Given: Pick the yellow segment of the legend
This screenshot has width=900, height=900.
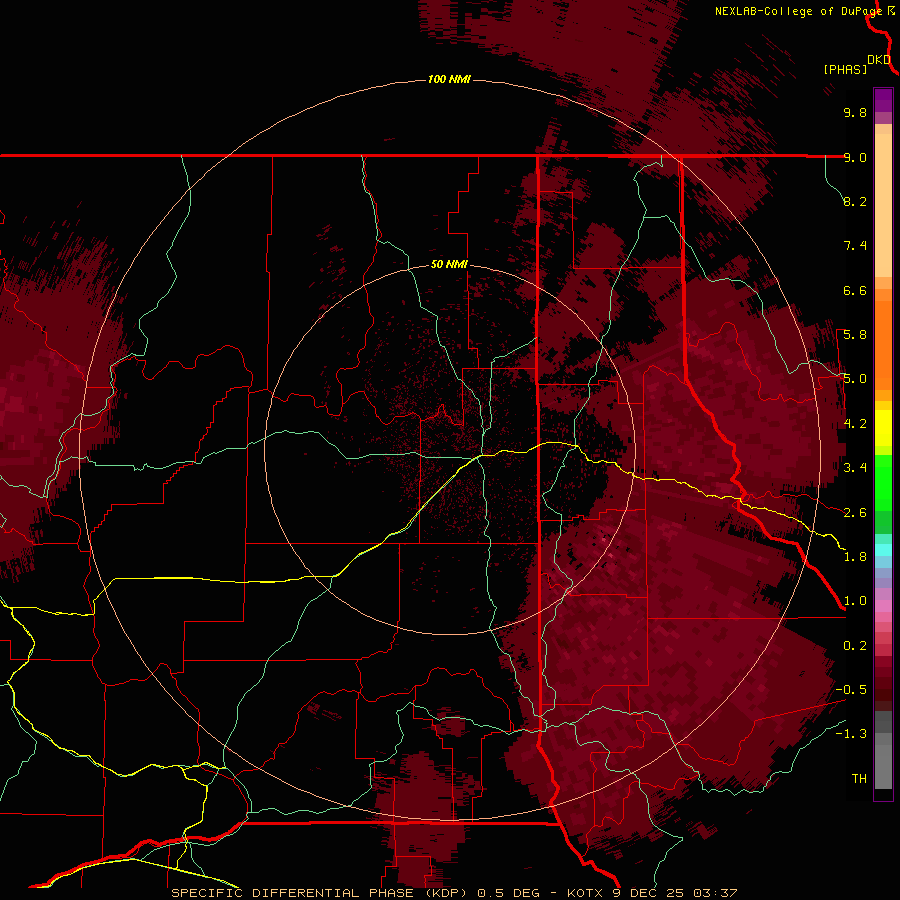Looking at the screenshot, I should (883, 428).
